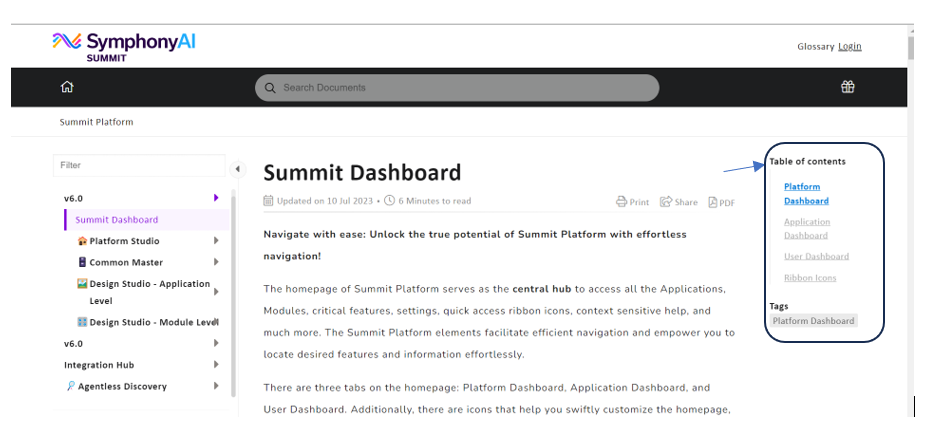The image size is (931, 432).
Task: Jump to Application Dashboard in table of contents
Action: click(807, 228)
